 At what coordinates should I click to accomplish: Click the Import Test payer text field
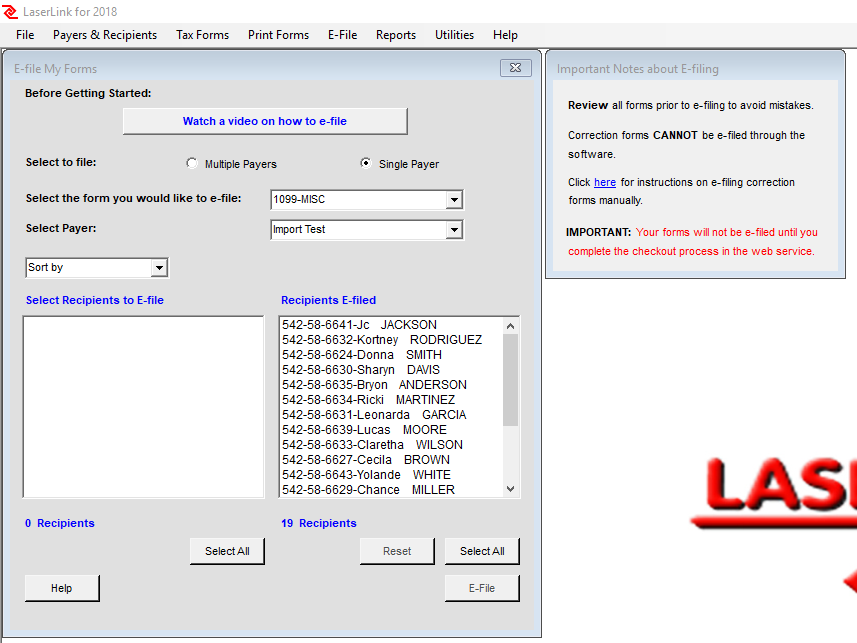point(359,230)
